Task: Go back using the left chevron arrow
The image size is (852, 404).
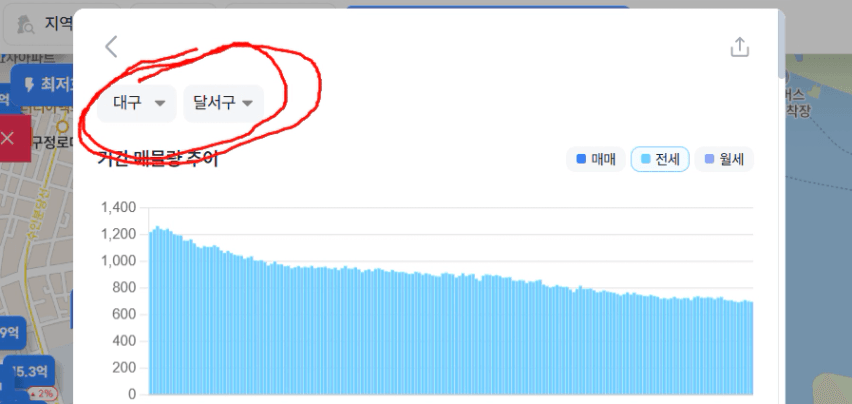Action: coord(111,47)
